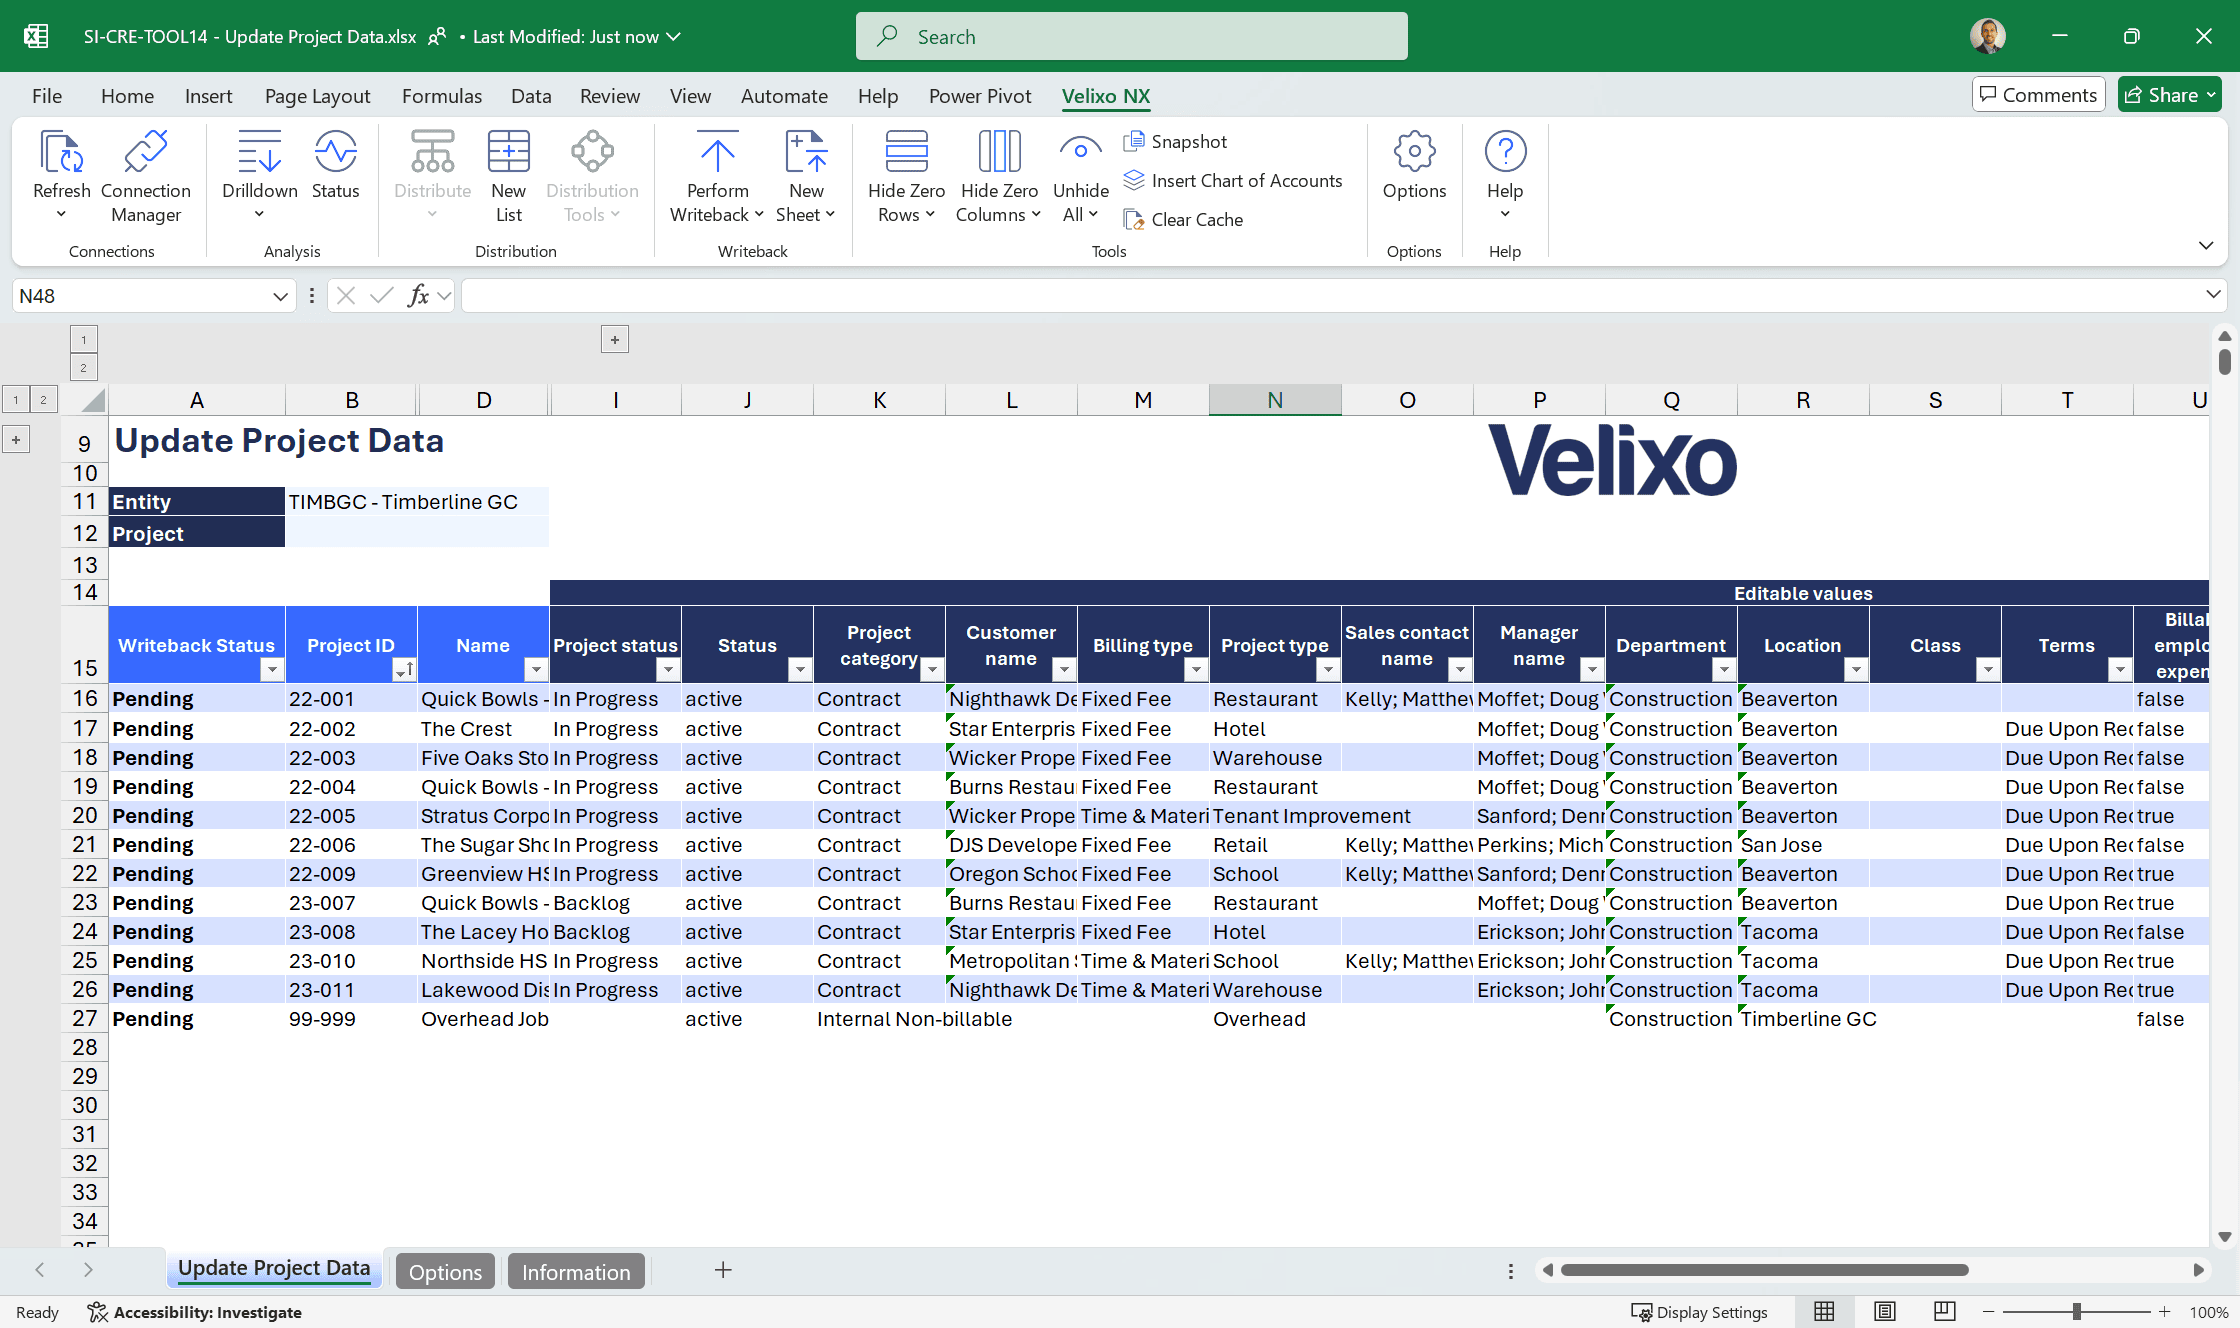The height and width of the screenshot is (1328, 2240).
Task: Click the Refresh connections icon
Action: point(61,152)
